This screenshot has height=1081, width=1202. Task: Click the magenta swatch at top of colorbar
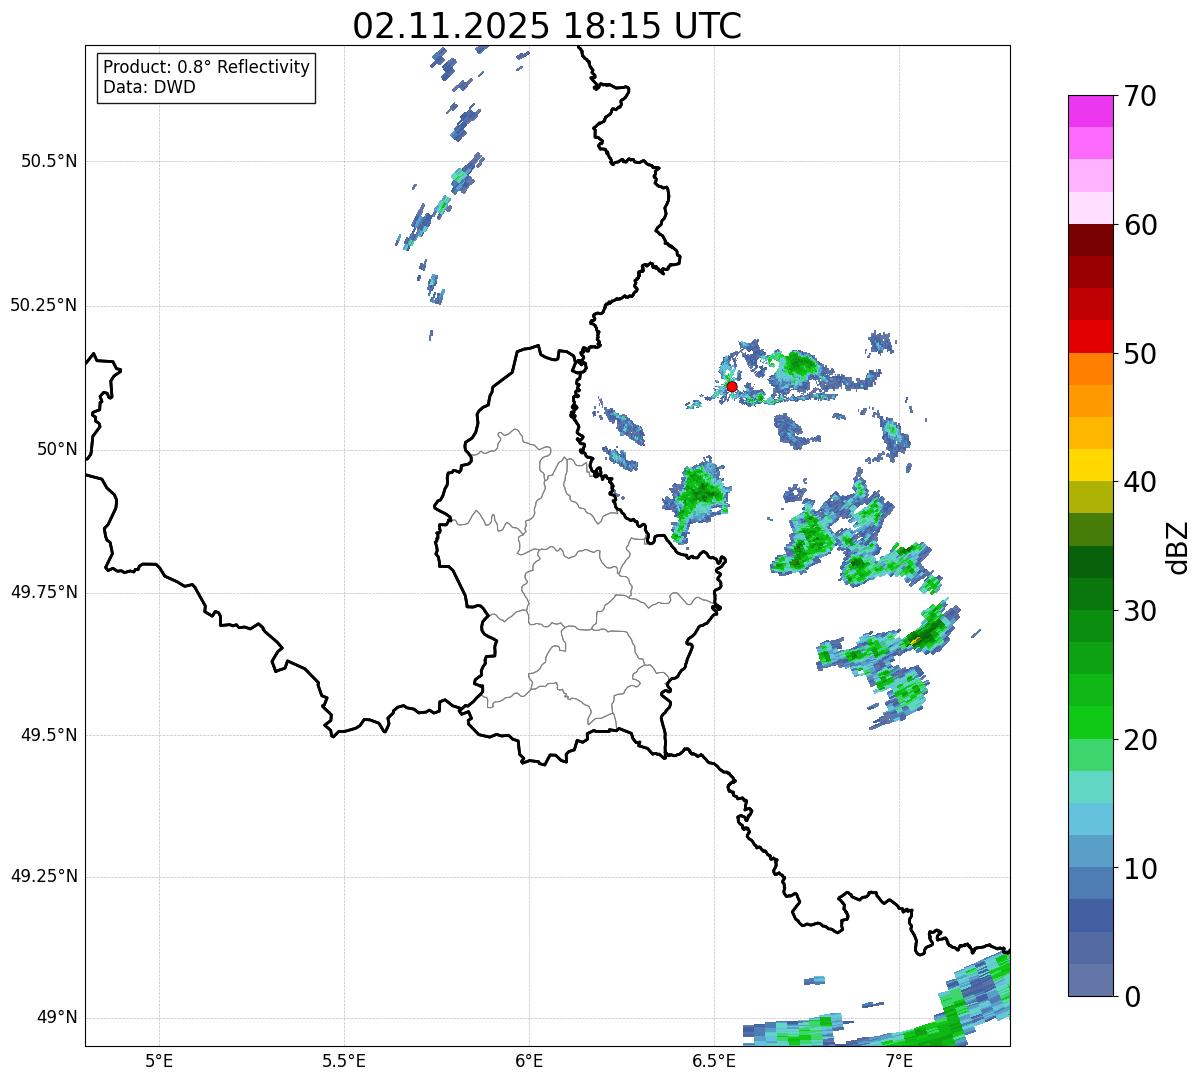[1091, 111]
